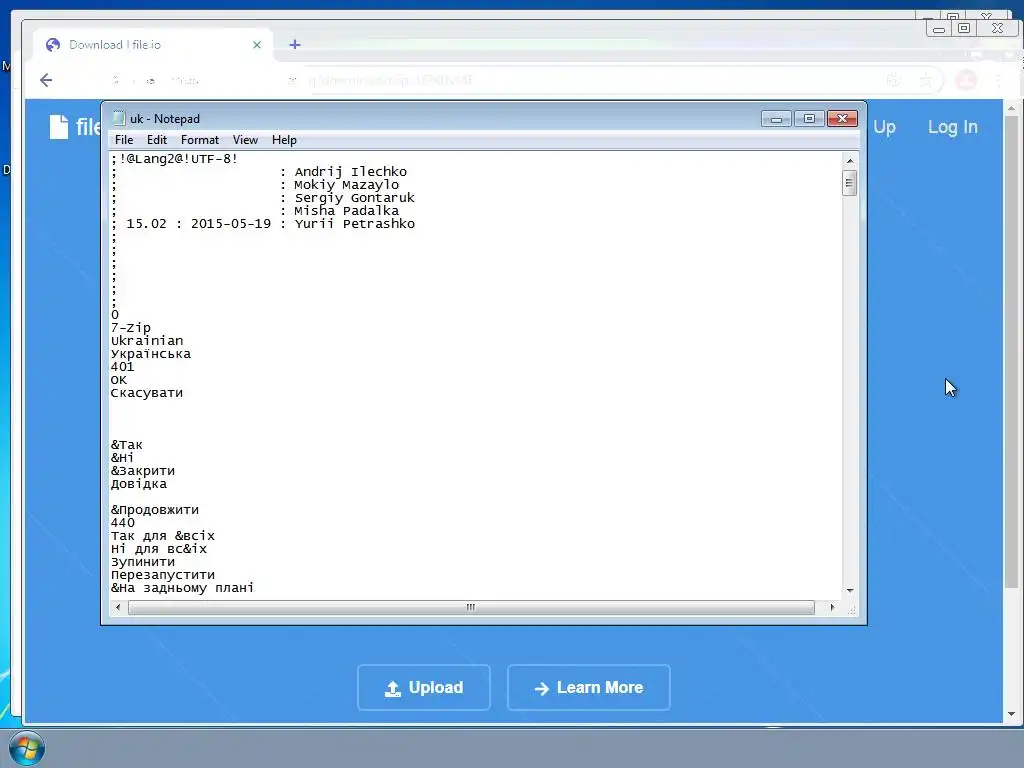This screenshot has height=768, width=1024.
Task: Click the line 'Перезапустити'
Action: pos(163,575)
